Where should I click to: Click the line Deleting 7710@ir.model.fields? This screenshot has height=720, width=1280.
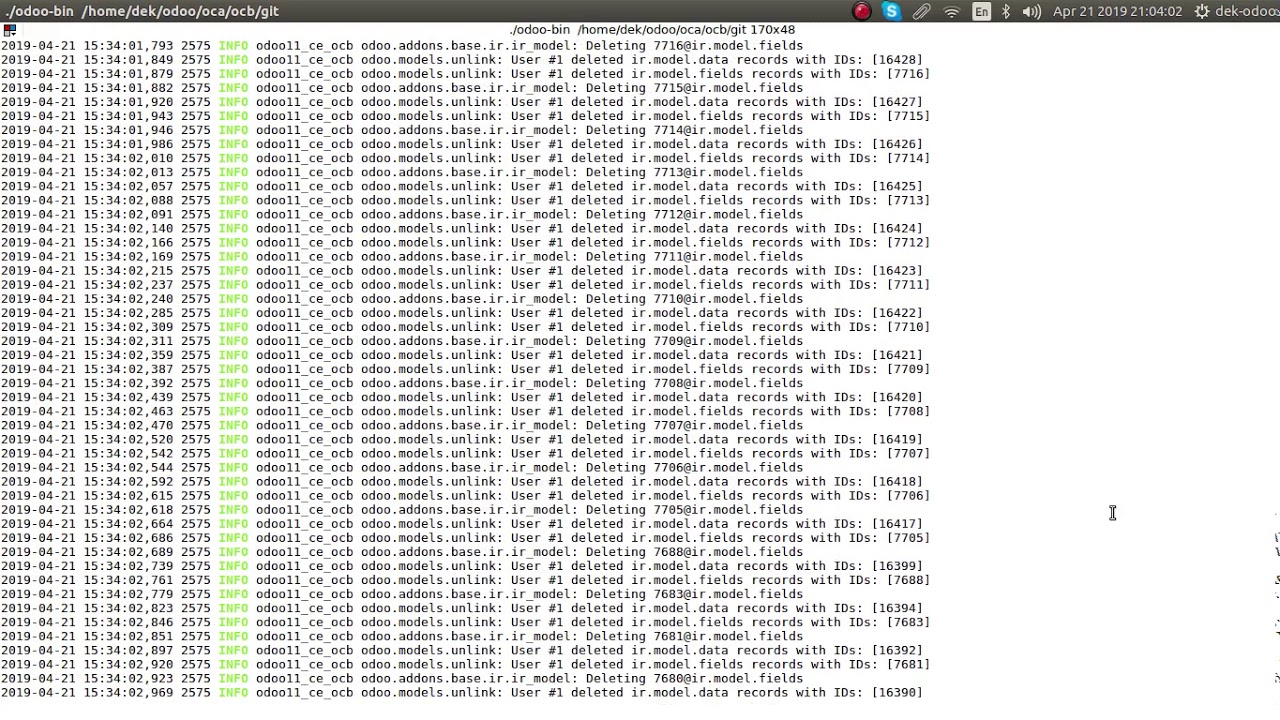pyautogui.click(x=694, y=298)
